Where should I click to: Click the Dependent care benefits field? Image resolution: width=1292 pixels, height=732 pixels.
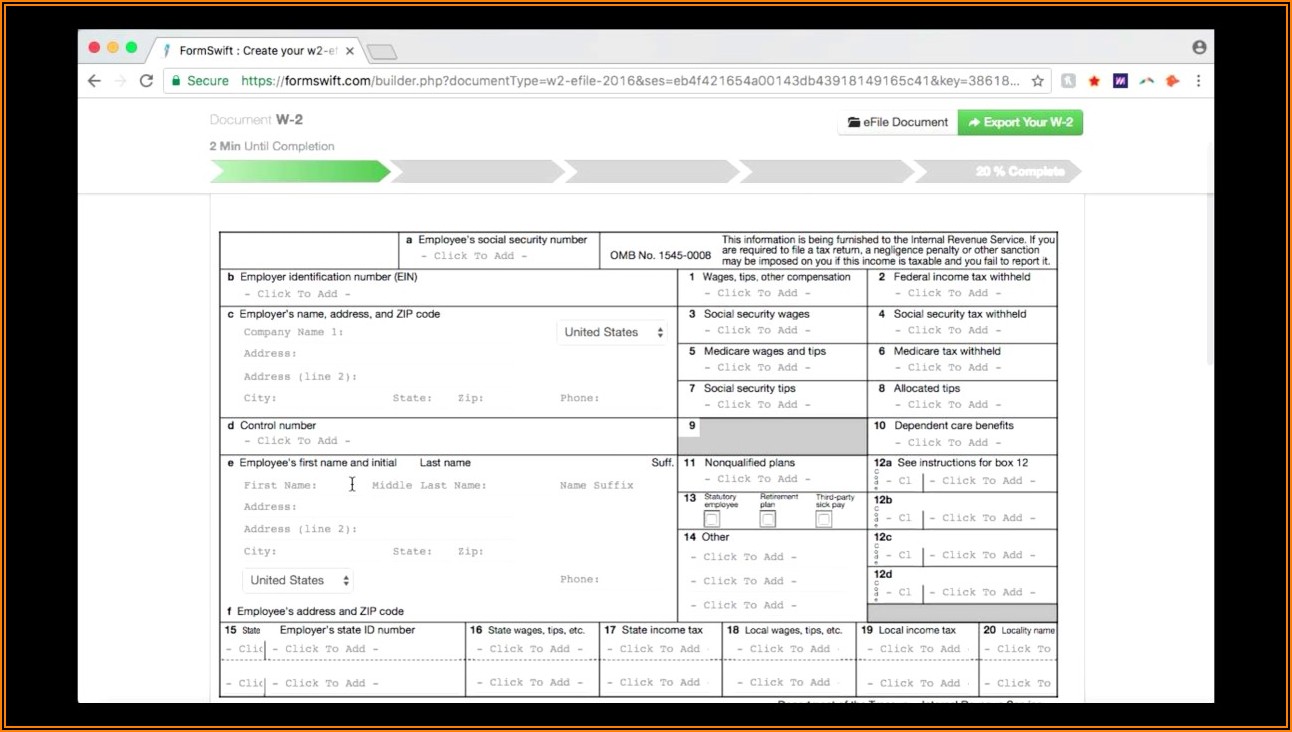(948, 442)
